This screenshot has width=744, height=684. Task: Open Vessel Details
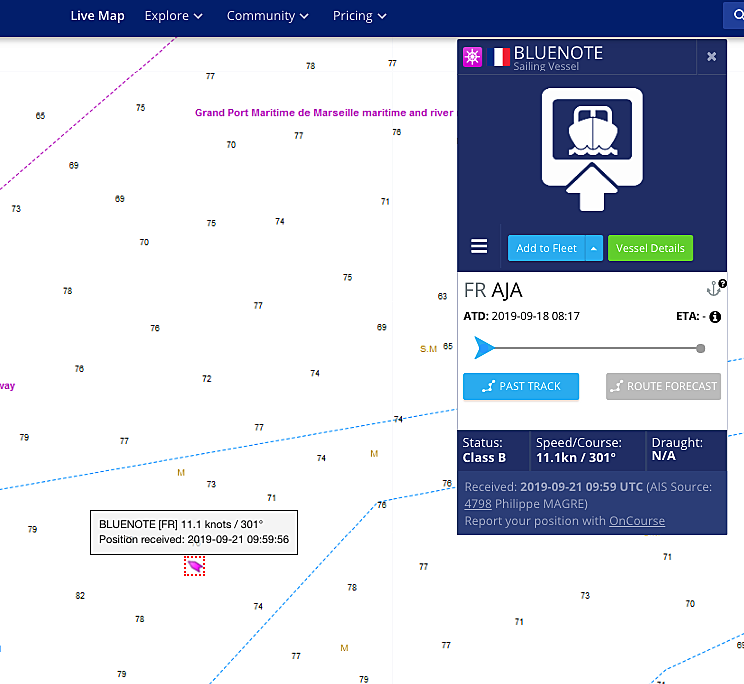click(650, 248)
